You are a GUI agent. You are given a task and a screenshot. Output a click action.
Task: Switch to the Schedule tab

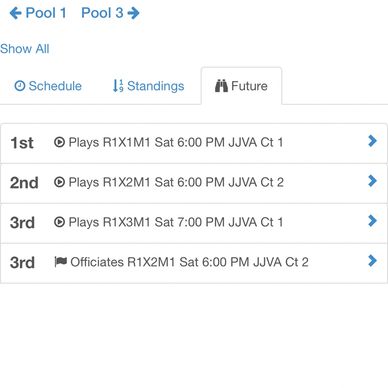pos(48,86)
